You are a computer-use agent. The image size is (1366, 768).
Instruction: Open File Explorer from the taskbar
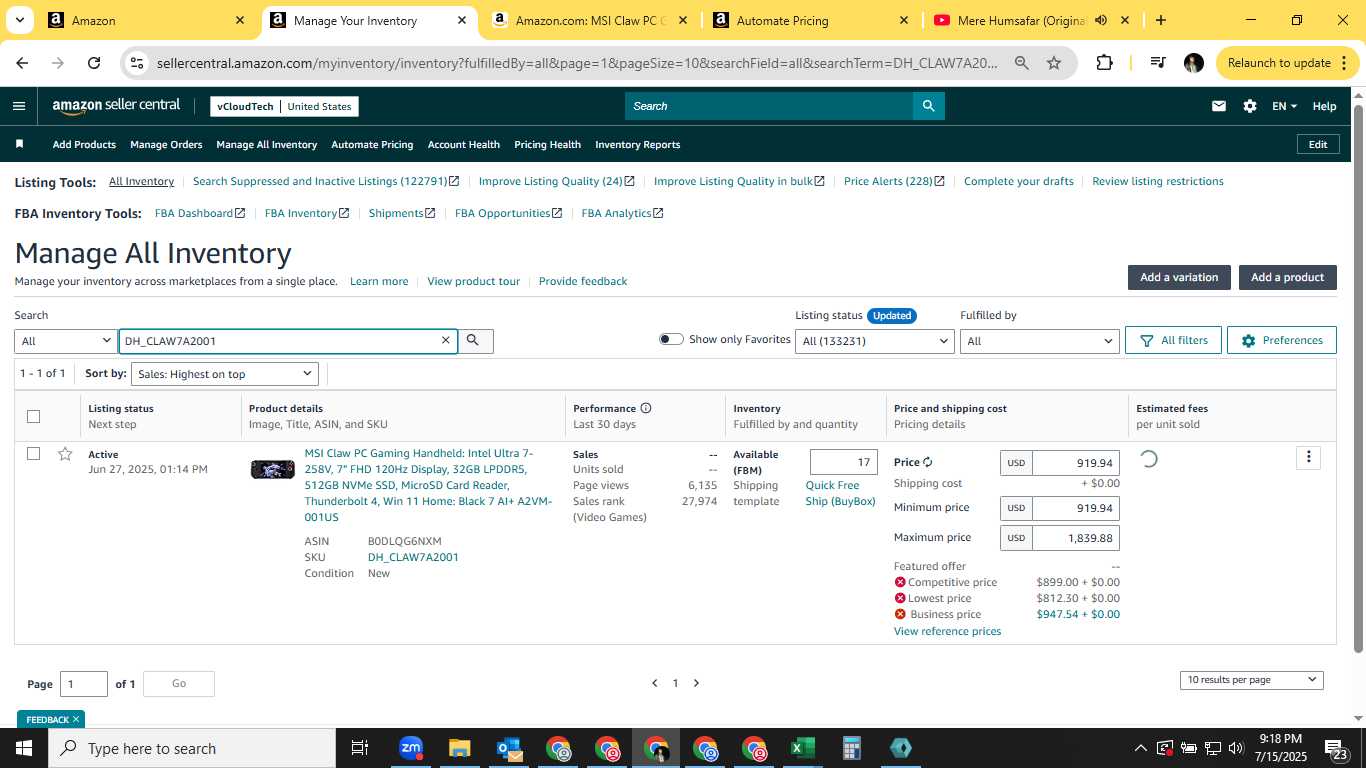(x=459, y=748)
